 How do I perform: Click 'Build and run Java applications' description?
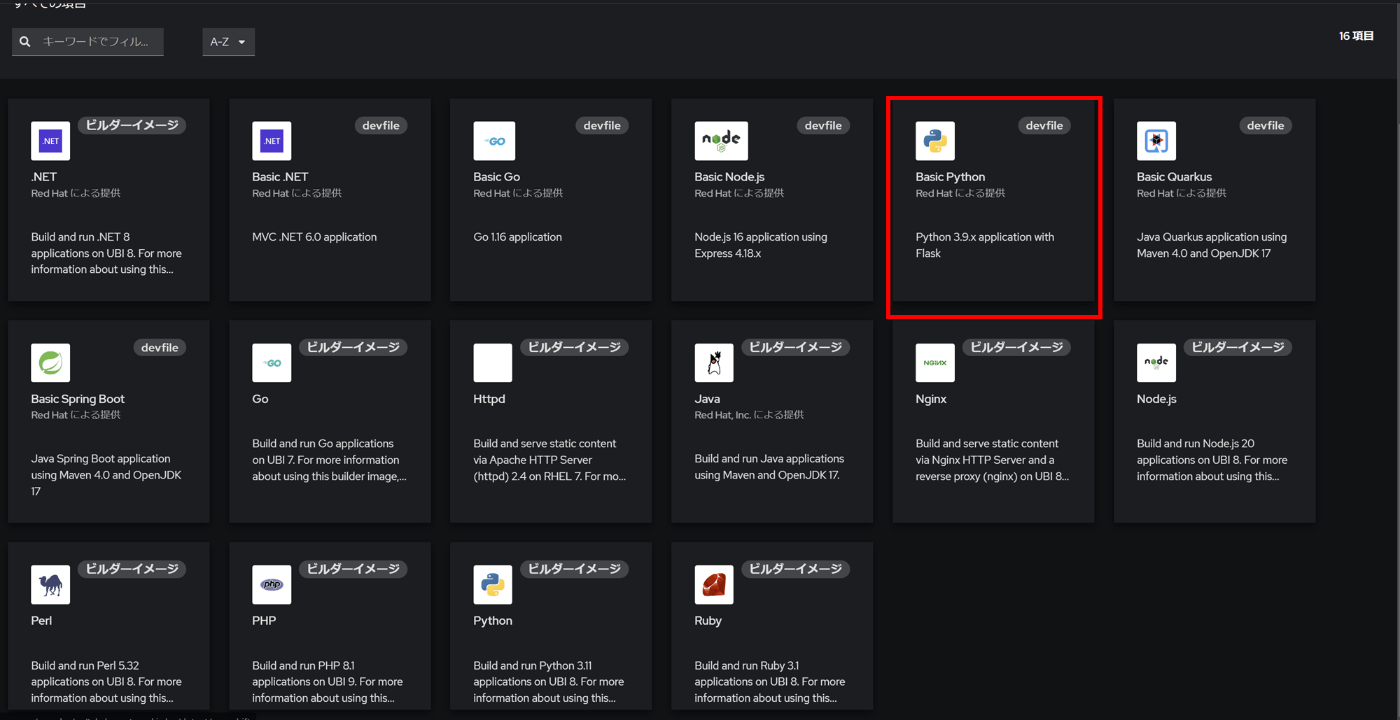coord(769,467)
